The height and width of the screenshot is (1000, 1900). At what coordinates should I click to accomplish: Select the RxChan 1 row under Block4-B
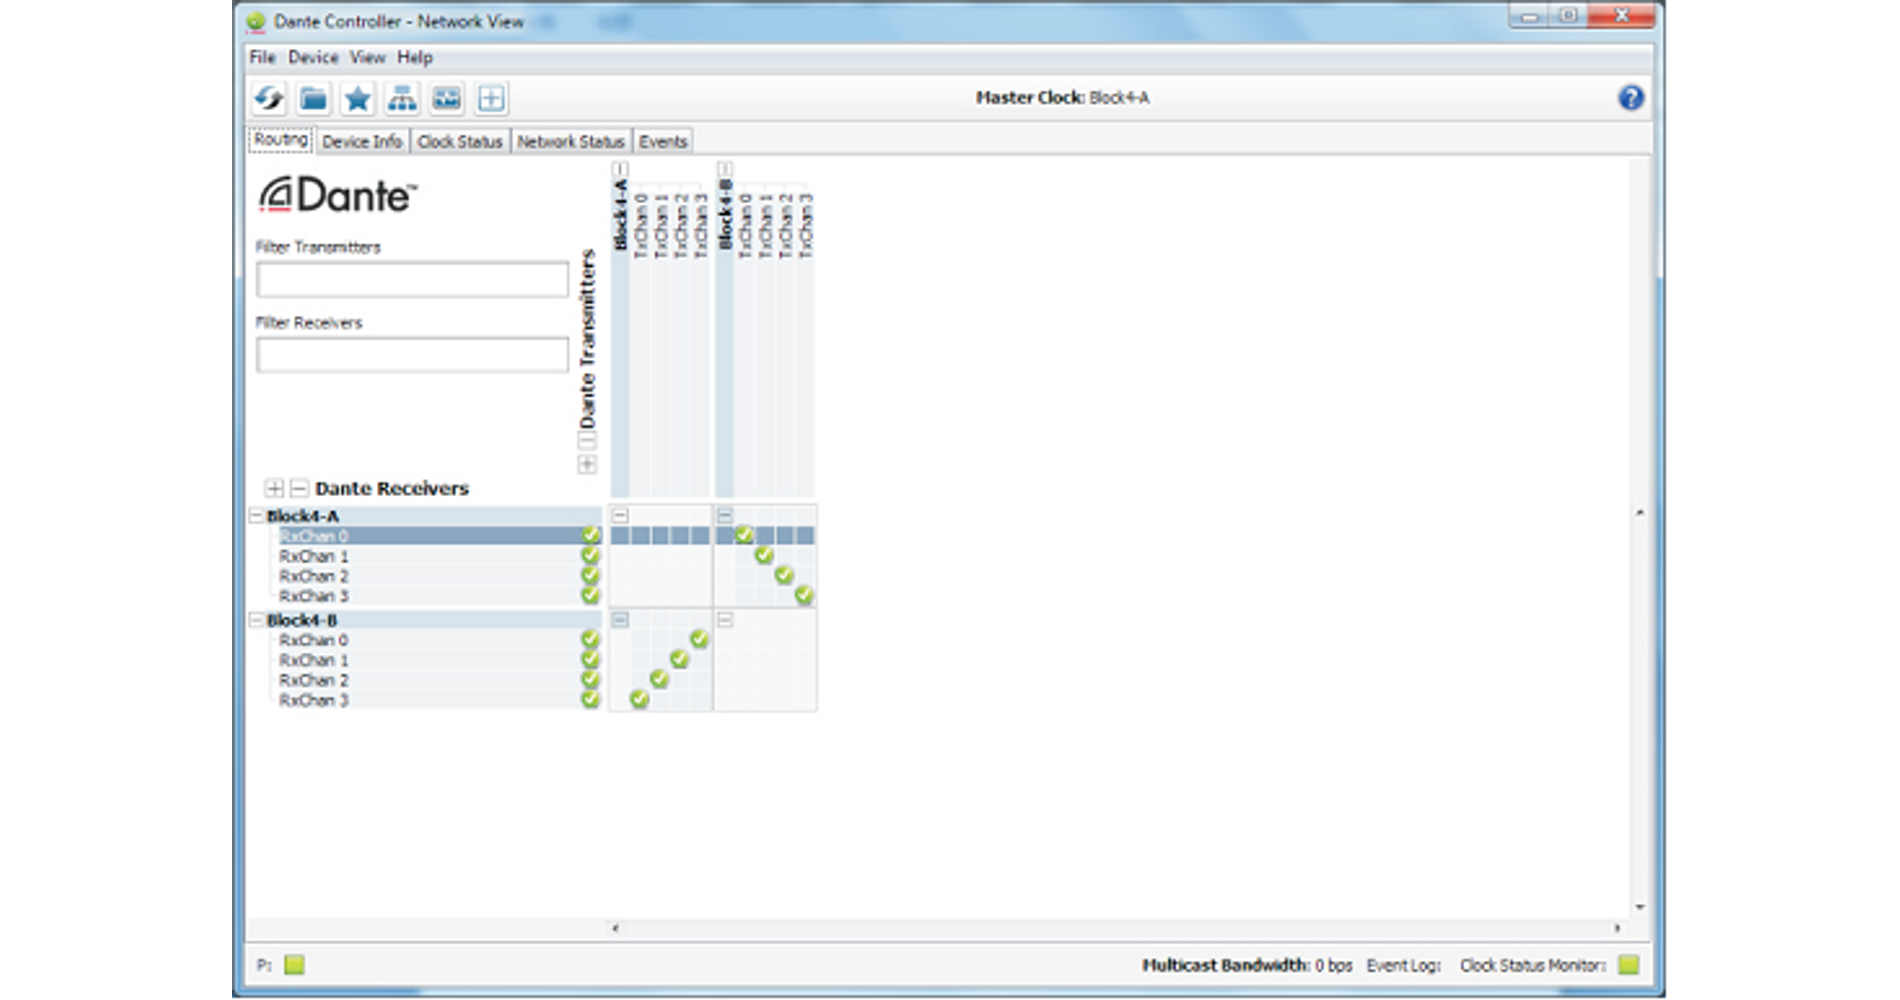click(x=438, y=660)
